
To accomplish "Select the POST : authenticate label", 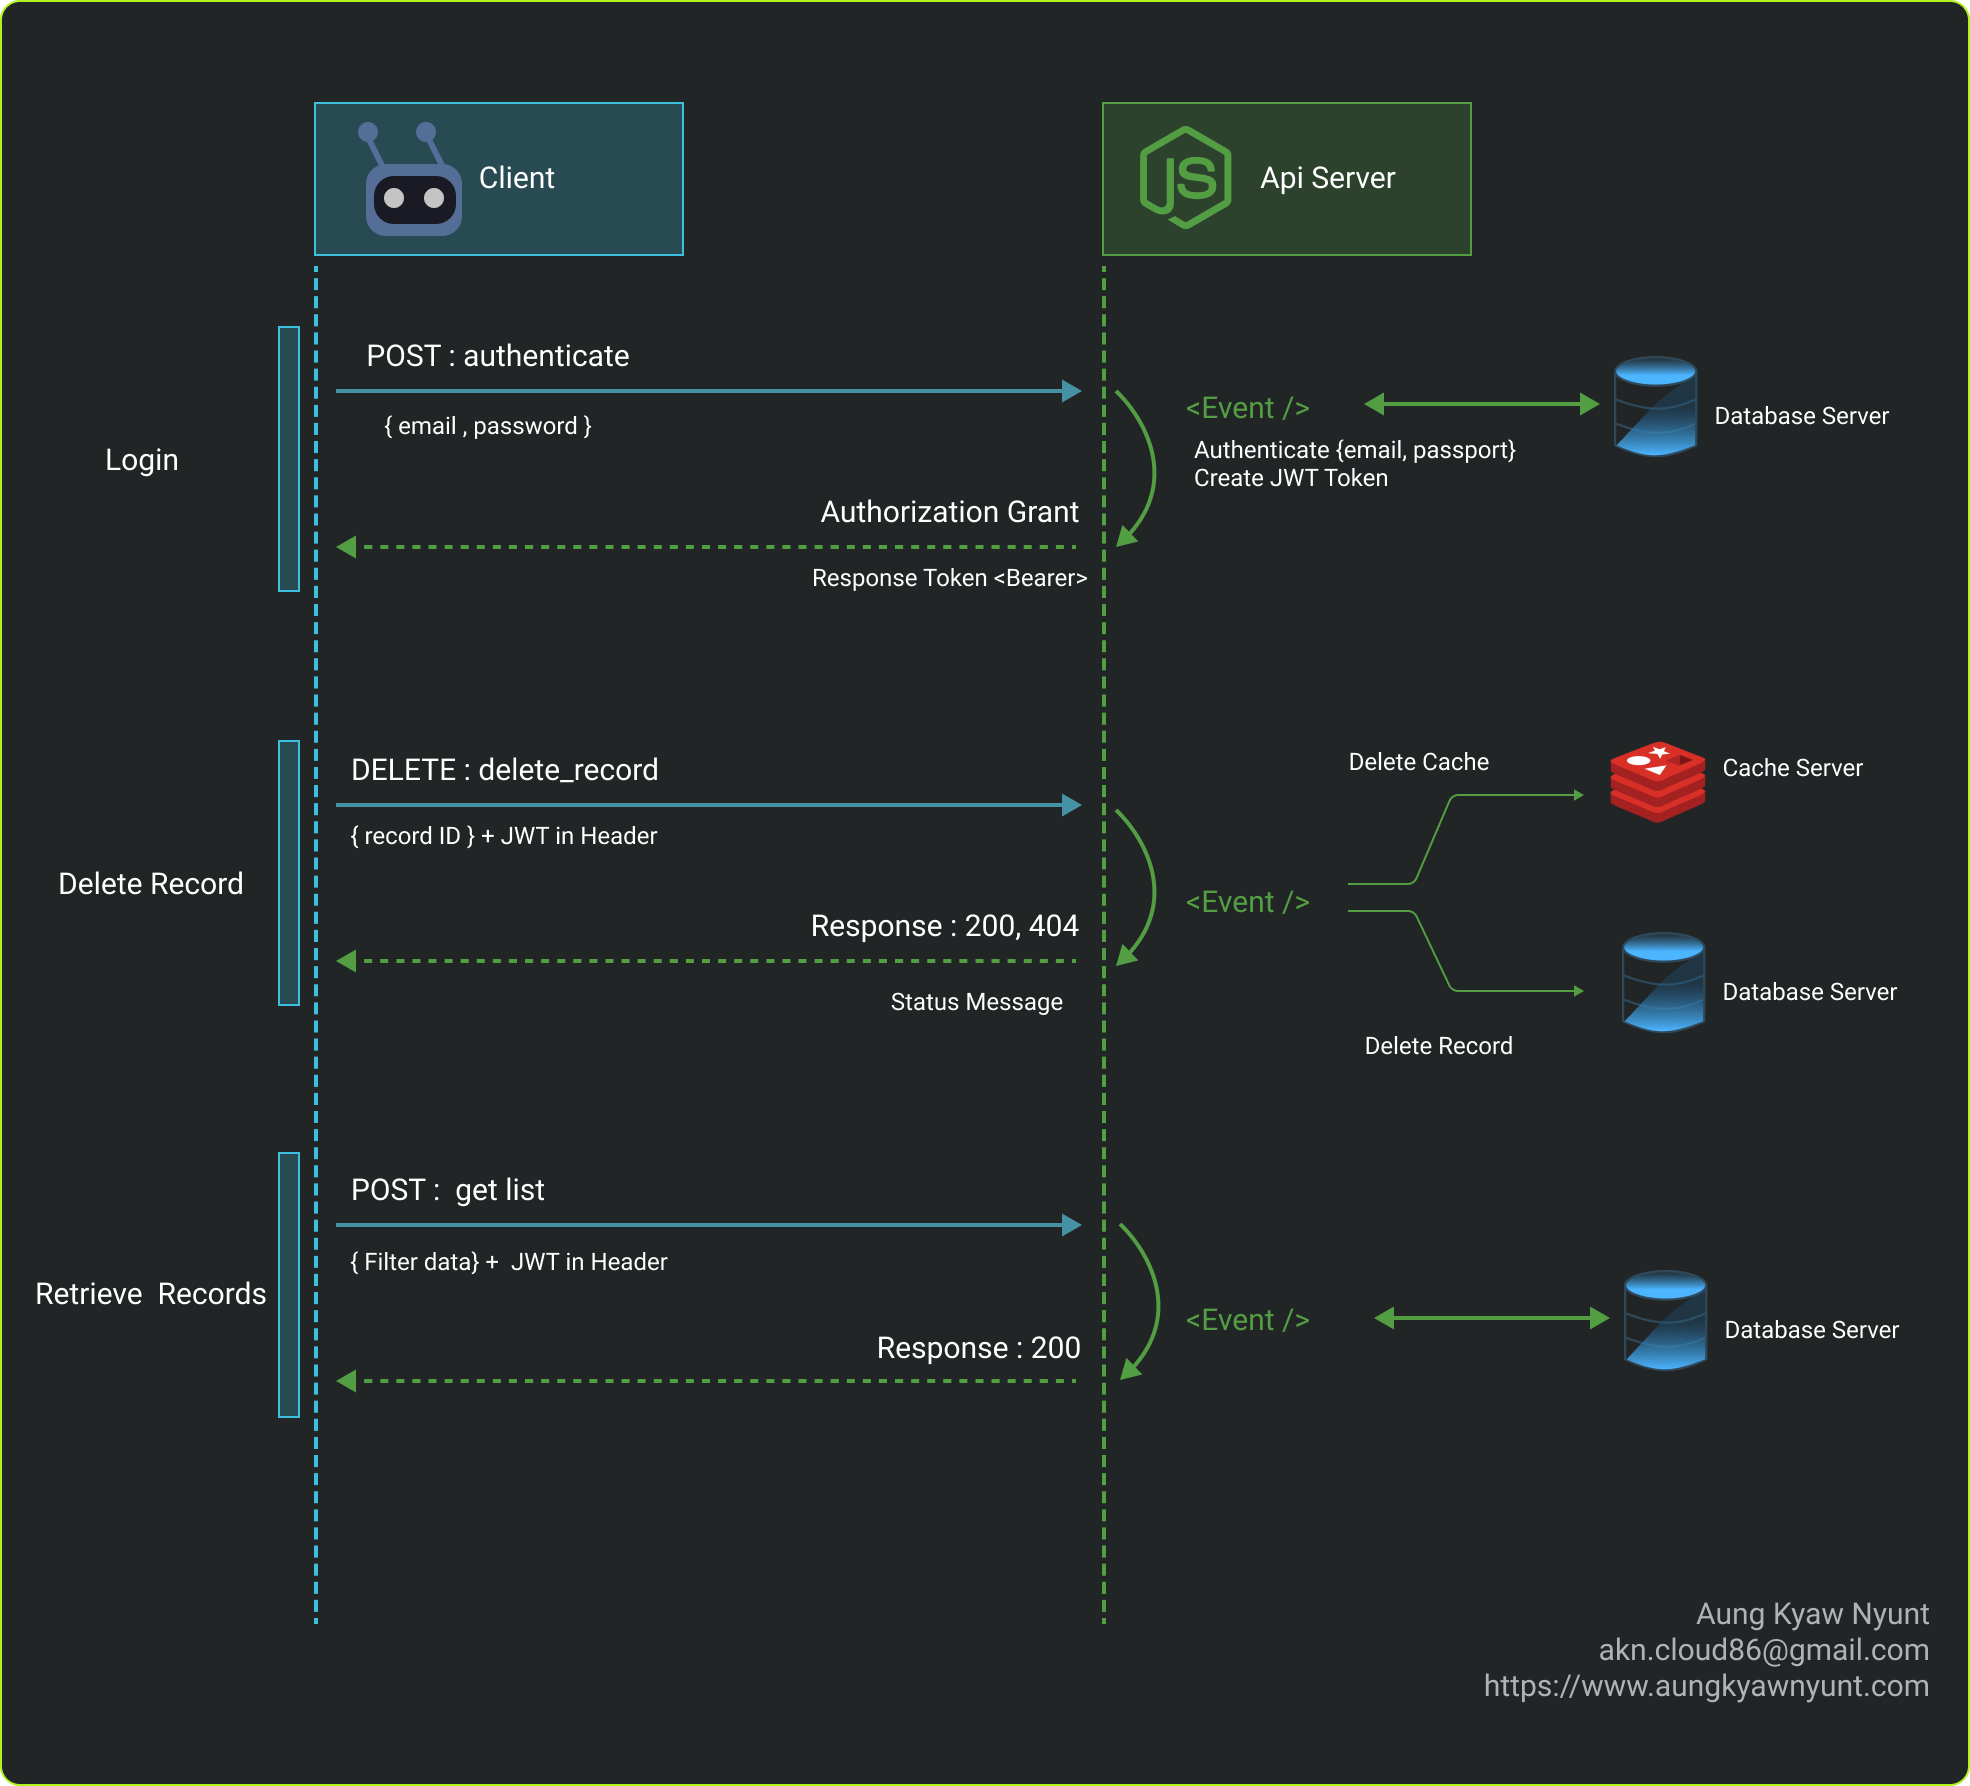I will click(497, 356).
